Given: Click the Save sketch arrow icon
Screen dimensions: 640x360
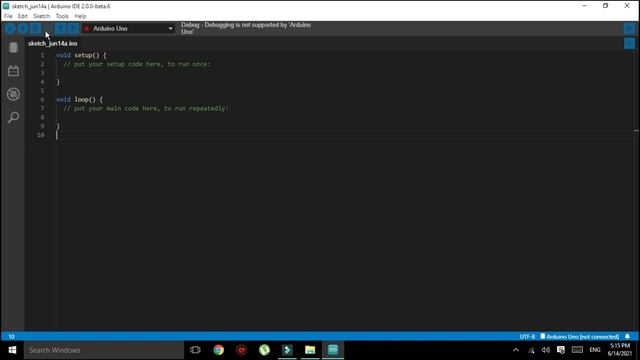Looking at the screenshot, I should click(x=73, y=28).
